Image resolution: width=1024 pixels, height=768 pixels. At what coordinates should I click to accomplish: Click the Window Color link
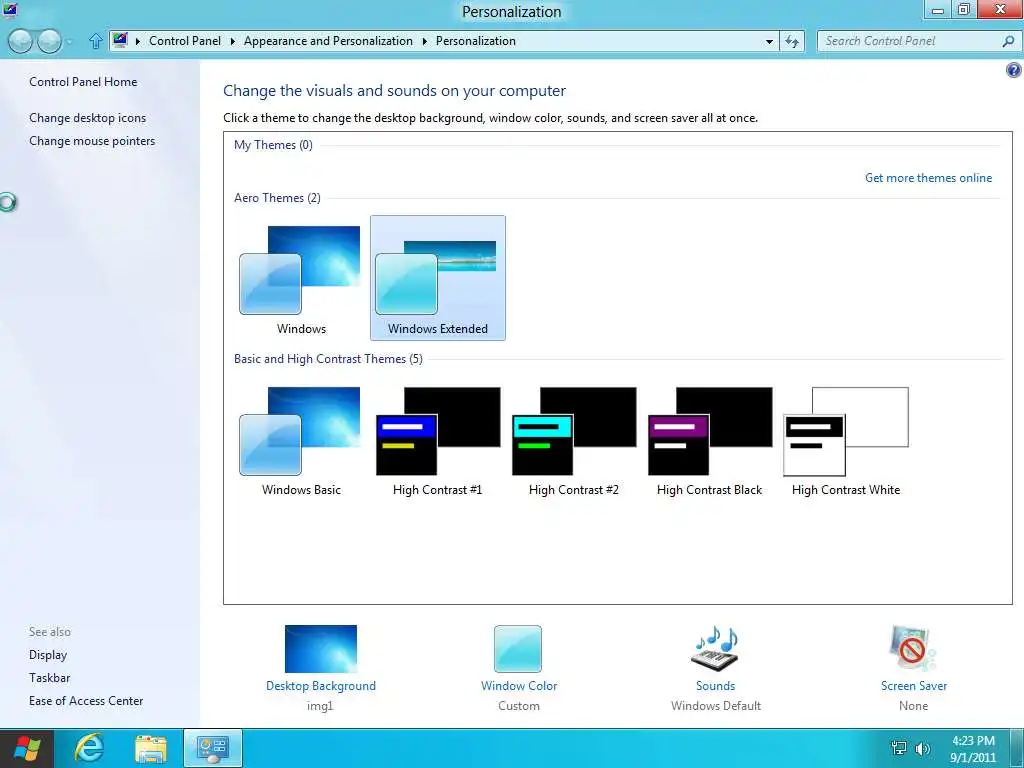(519, 686)
